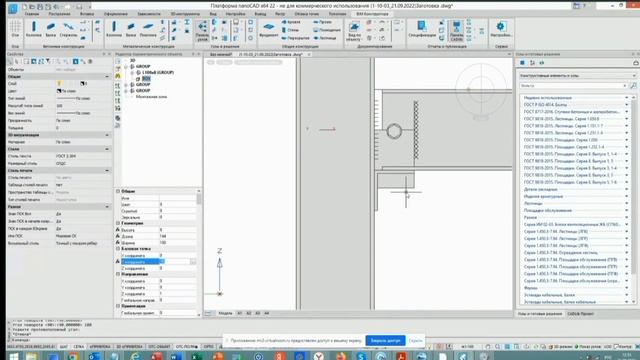Open Skype from the taskbar
Screen dimensions: 640x360
361,356
